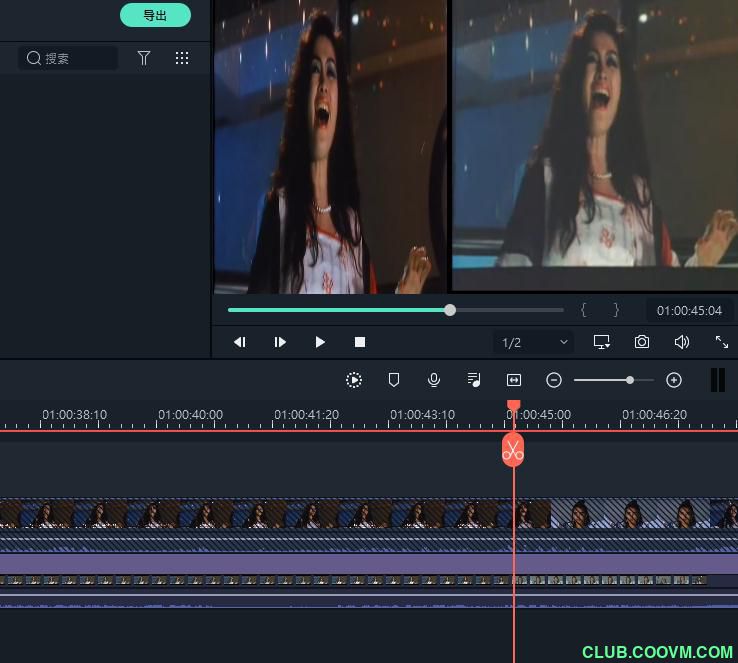
Task: Add a marker with the shield icon
Action: coord(394,380)
